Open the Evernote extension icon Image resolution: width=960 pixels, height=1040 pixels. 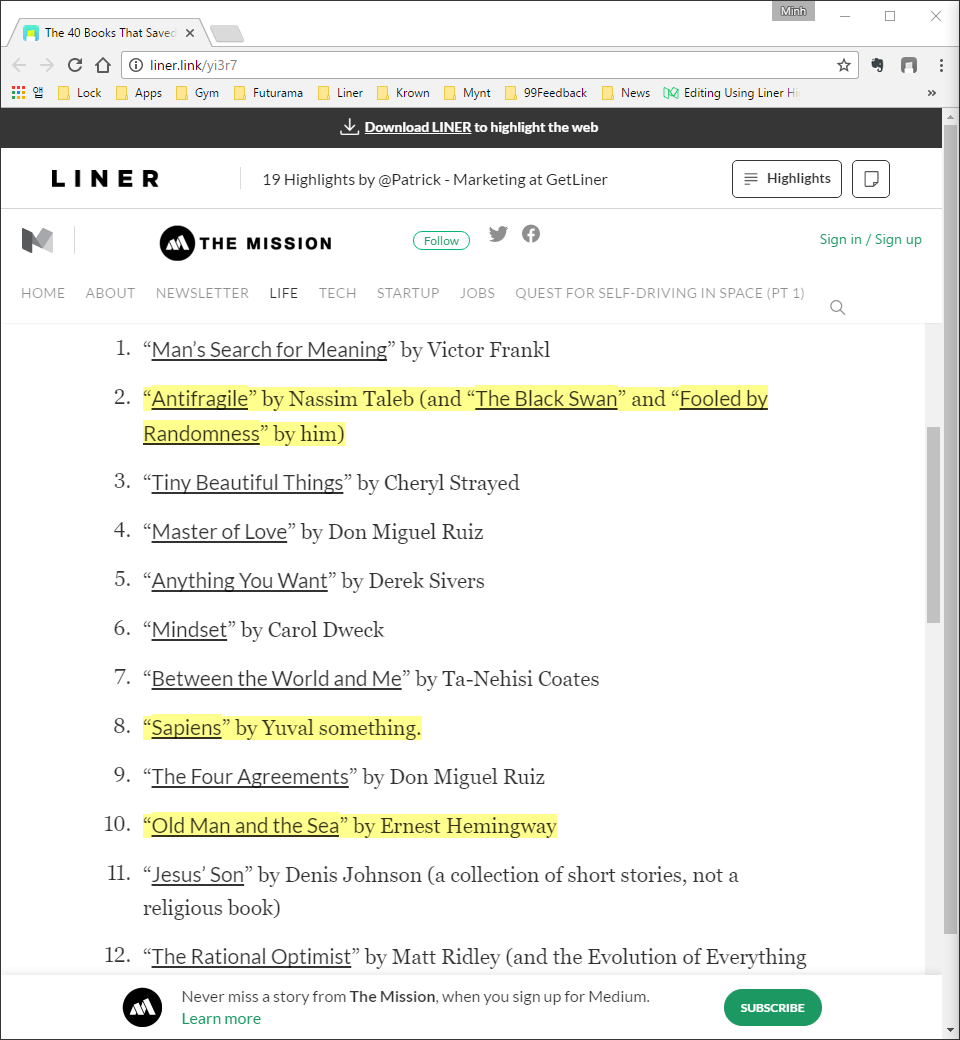877,65
